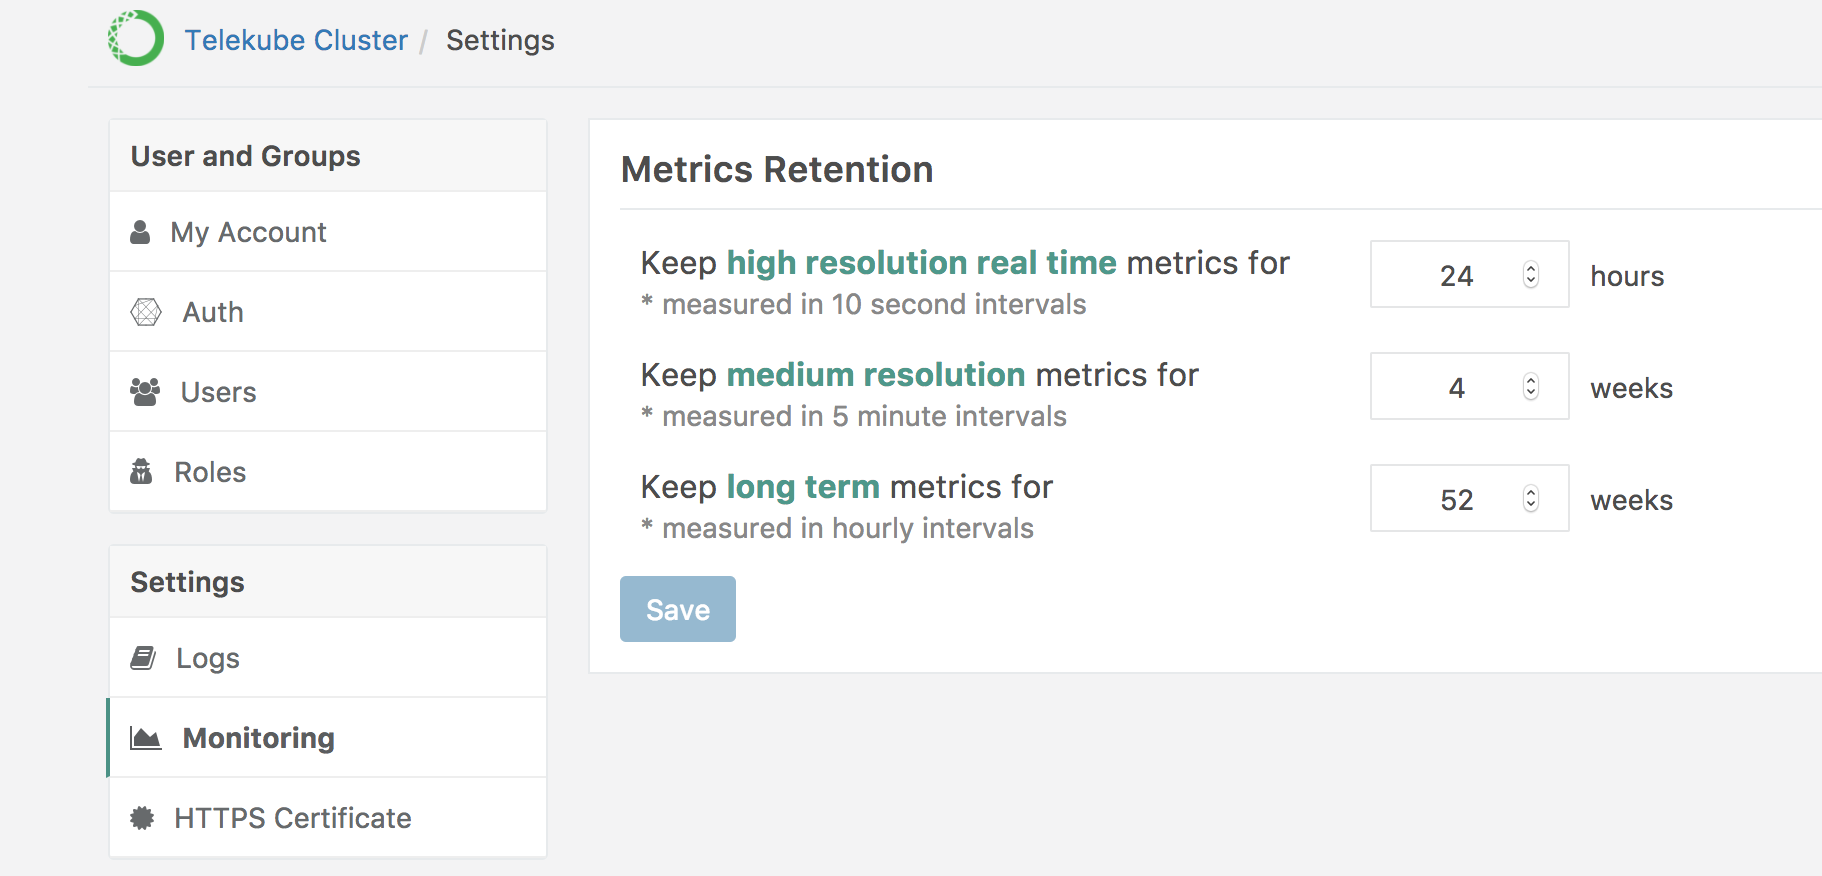Click the Roles spy icon
Screen dimensions: 1822x876
click(x=141, y=472)
